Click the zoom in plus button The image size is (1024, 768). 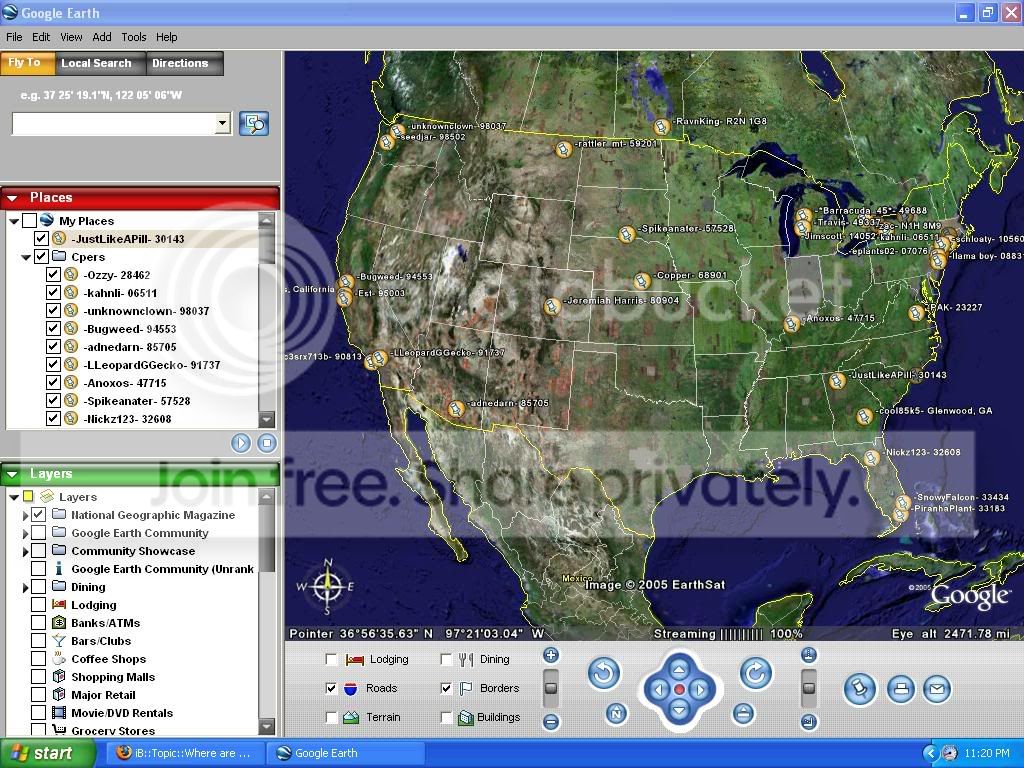tap(551, 655)
